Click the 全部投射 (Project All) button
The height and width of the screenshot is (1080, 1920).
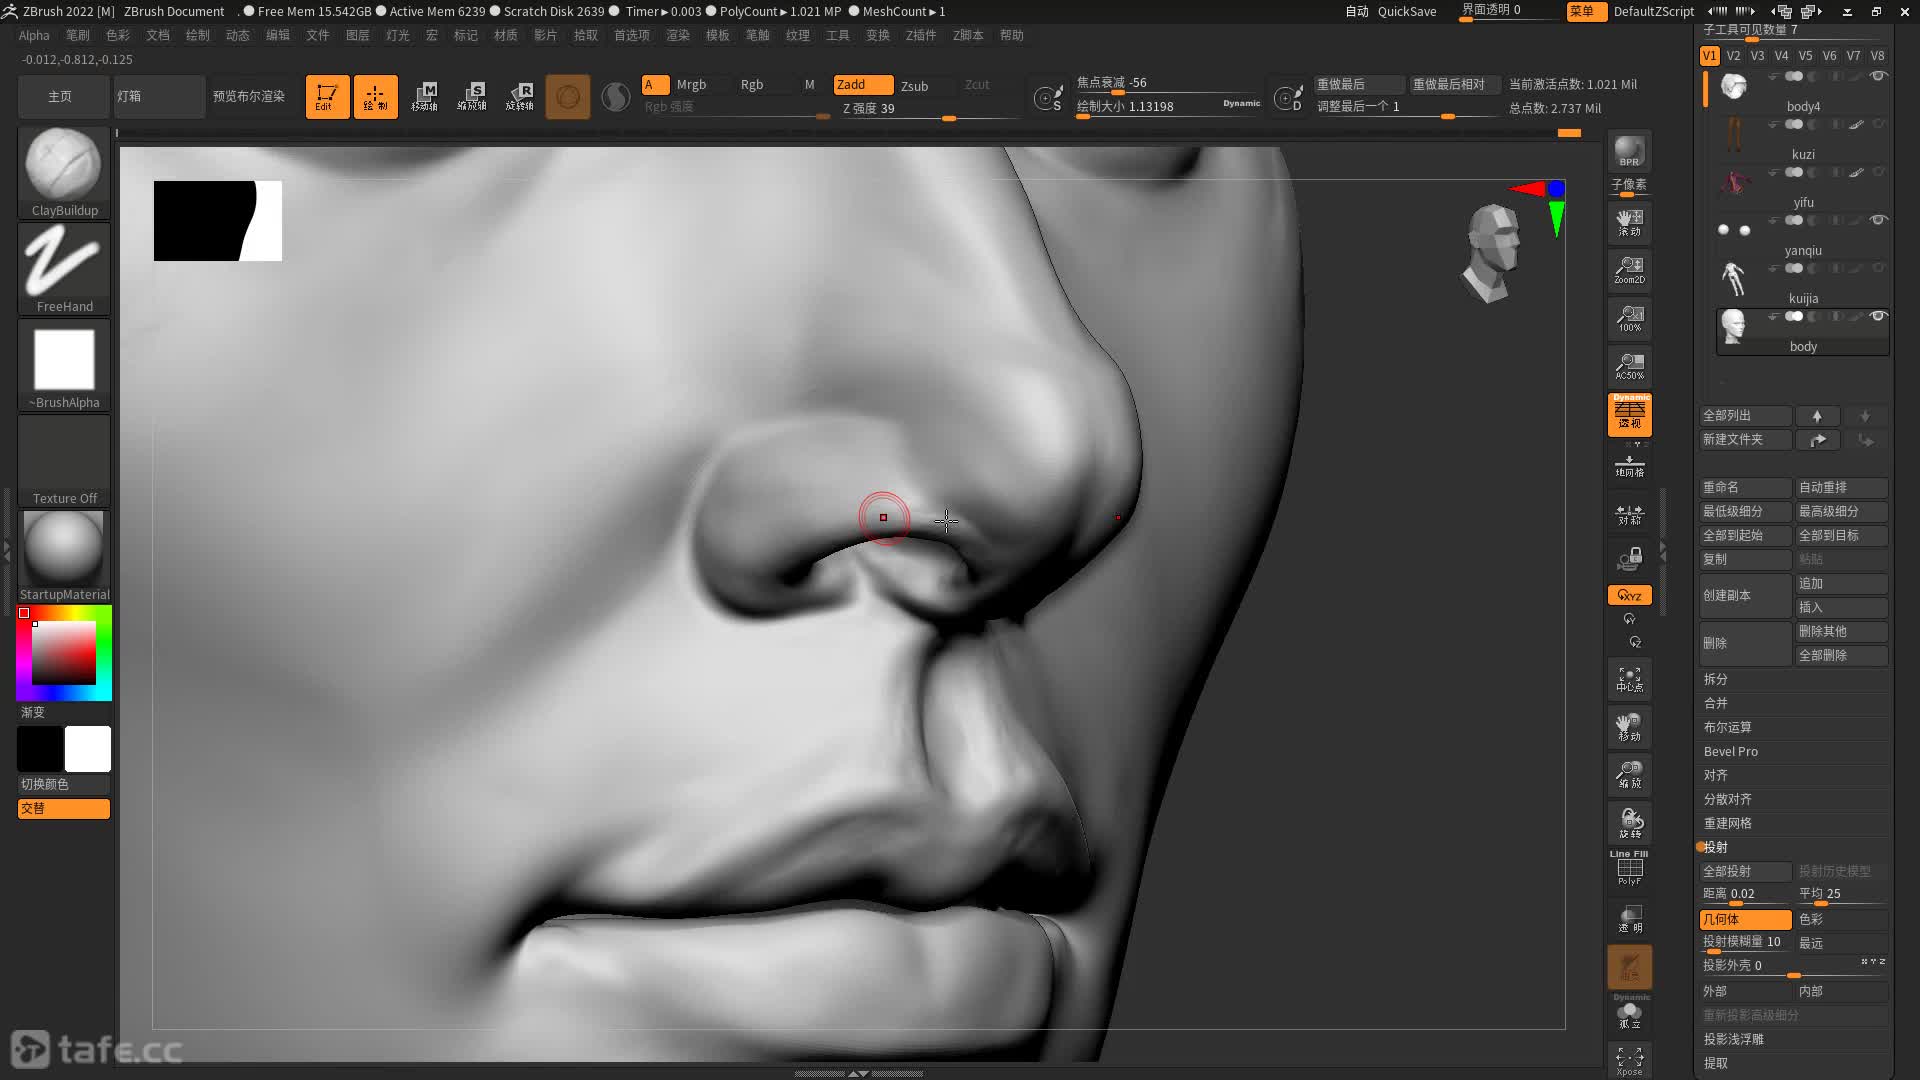(1745, 871)
